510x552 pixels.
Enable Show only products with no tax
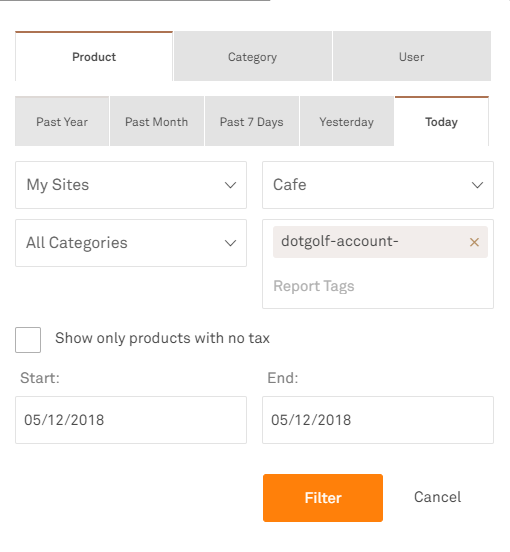[28, 340]
